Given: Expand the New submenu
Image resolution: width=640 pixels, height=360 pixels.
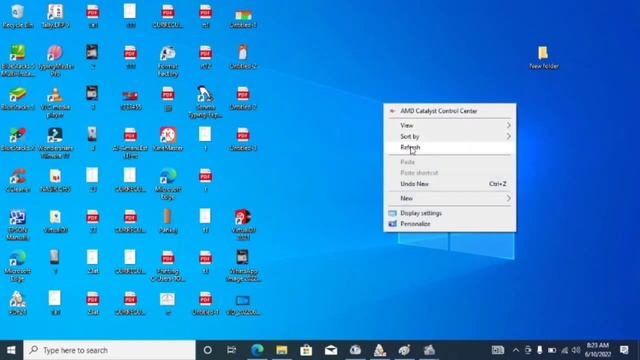Looking at the screenshot, I should tap(450, 198).
